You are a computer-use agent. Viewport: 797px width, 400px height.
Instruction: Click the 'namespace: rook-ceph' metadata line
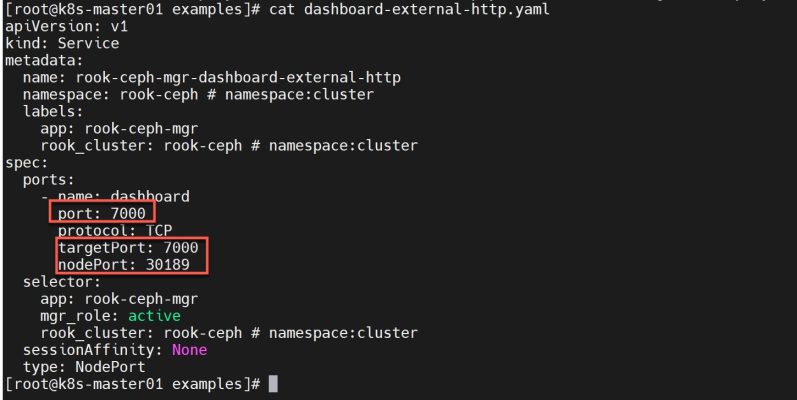tap(198, 95)
